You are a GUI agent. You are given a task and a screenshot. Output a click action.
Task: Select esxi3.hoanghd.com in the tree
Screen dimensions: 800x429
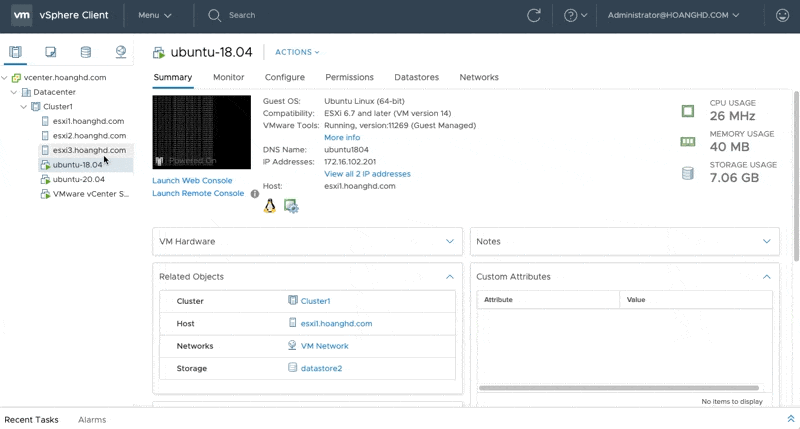pyautogui.click(x=89, y=150)
